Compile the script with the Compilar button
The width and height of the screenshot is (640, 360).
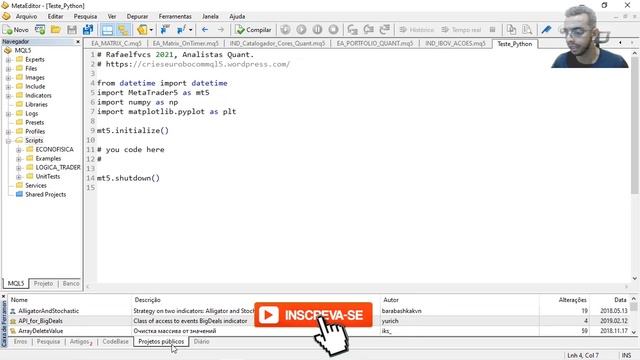253,29
